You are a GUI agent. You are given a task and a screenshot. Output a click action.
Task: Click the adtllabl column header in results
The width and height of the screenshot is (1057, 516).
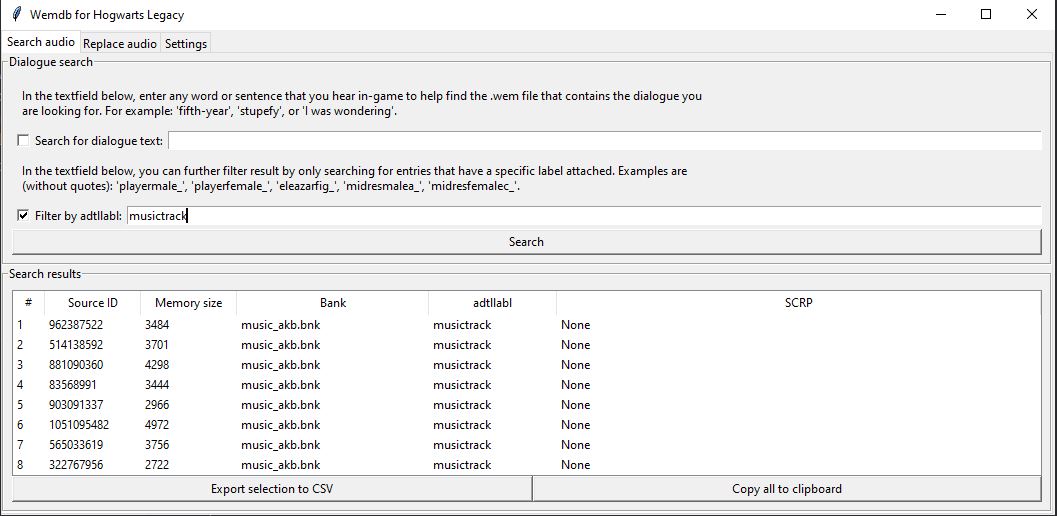click(x=492, y=303)
